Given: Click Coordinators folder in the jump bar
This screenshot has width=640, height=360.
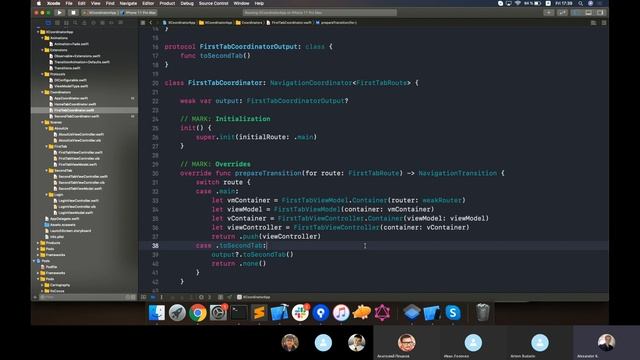Looking at the screenshot, I should 249,23.
